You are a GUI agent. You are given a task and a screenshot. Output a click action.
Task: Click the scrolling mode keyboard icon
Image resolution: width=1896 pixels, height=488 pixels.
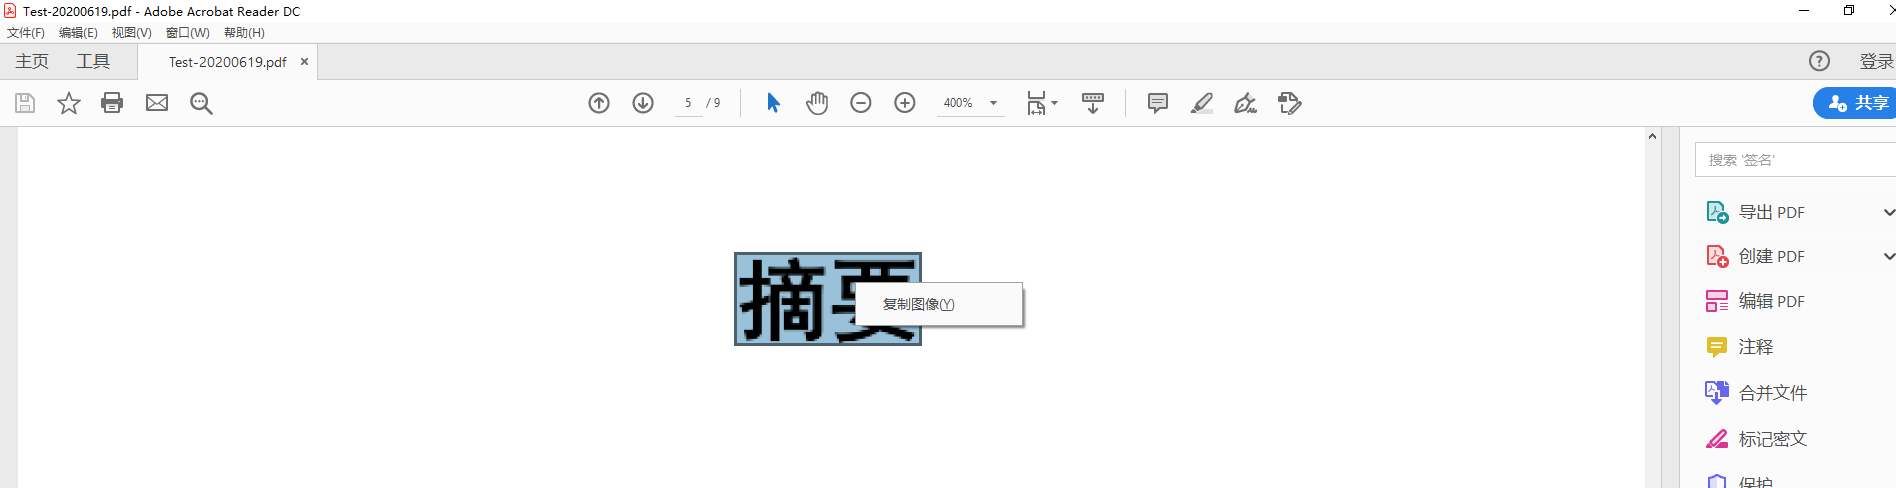tap(1093, 103)
